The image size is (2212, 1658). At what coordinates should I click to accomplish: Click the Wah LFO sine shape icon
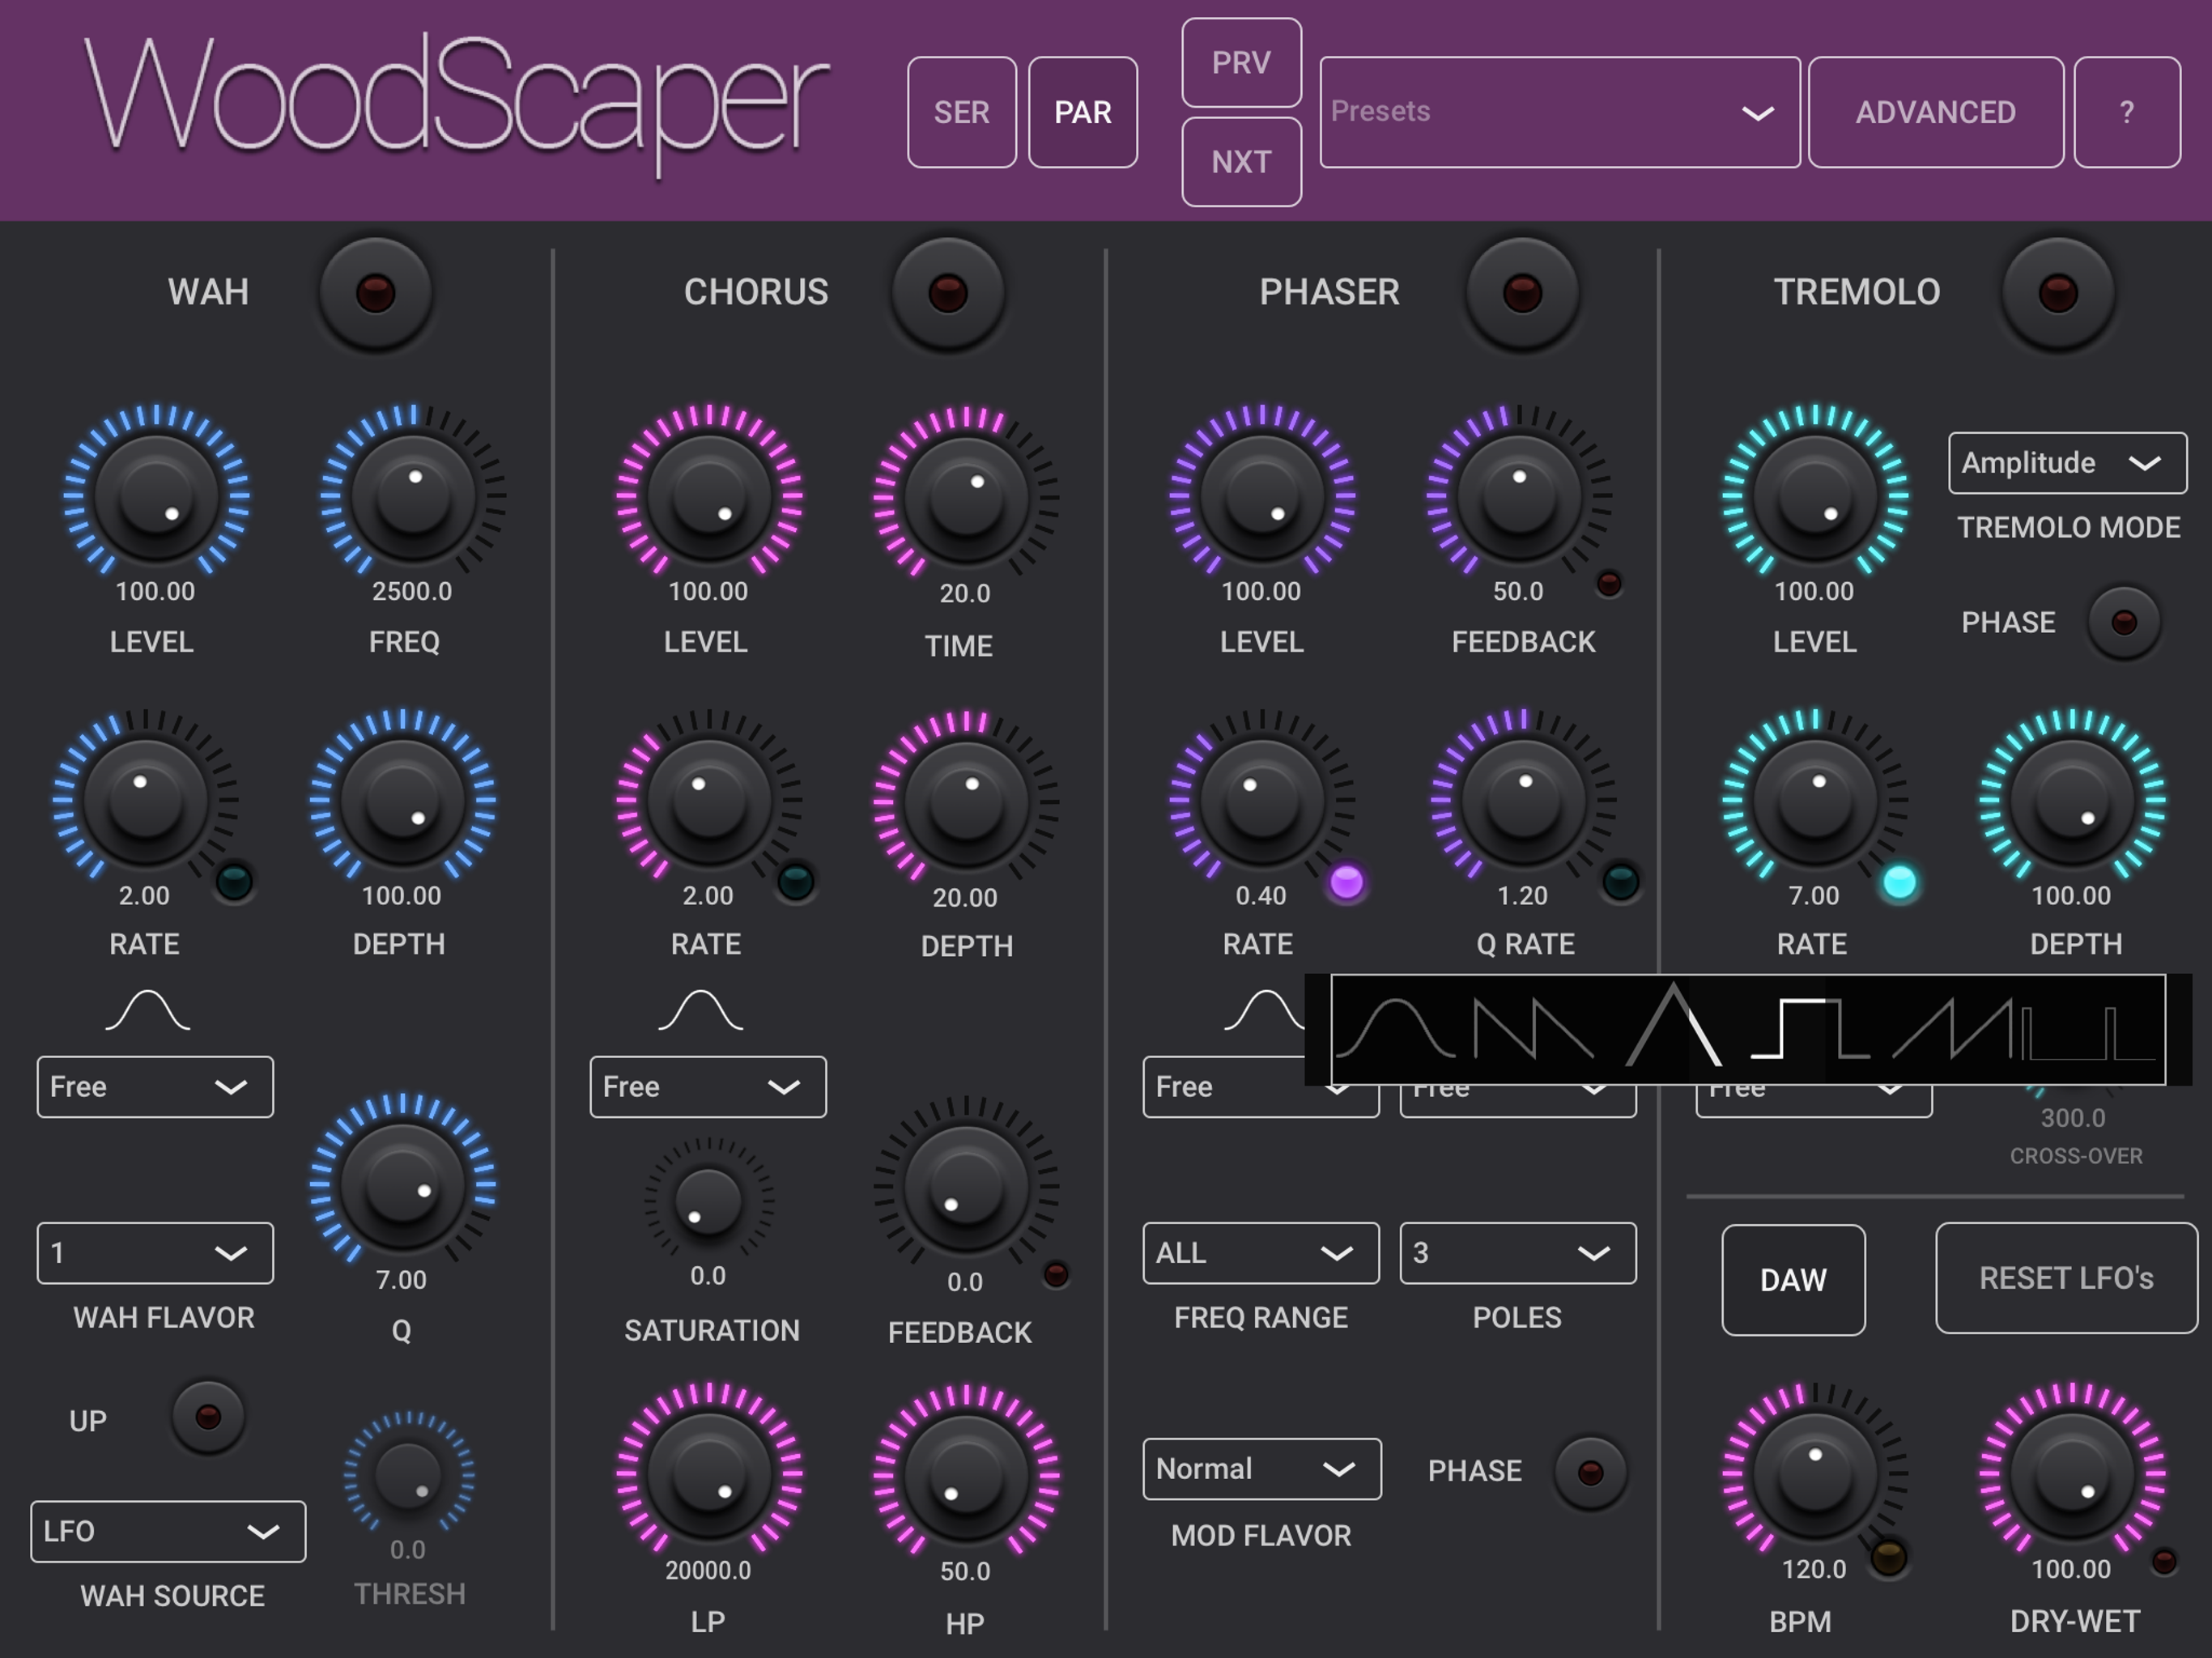[148, 1011]
